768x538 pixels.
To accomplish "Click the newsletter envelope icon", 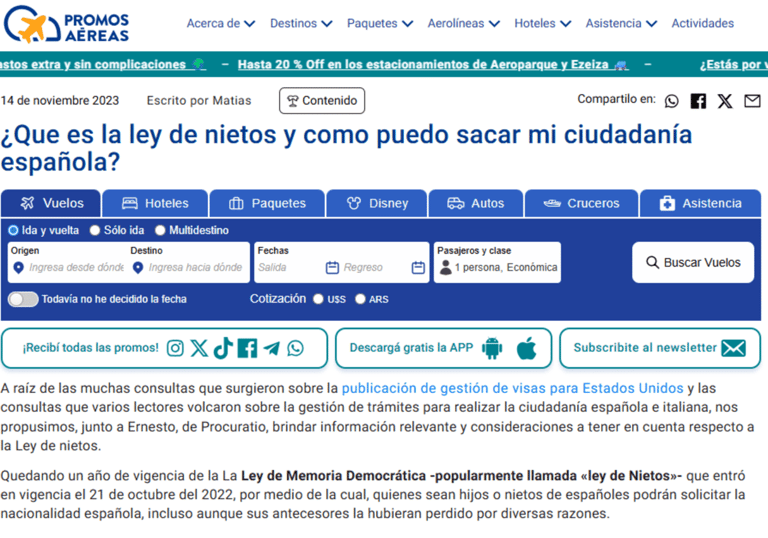I will 734,348.
